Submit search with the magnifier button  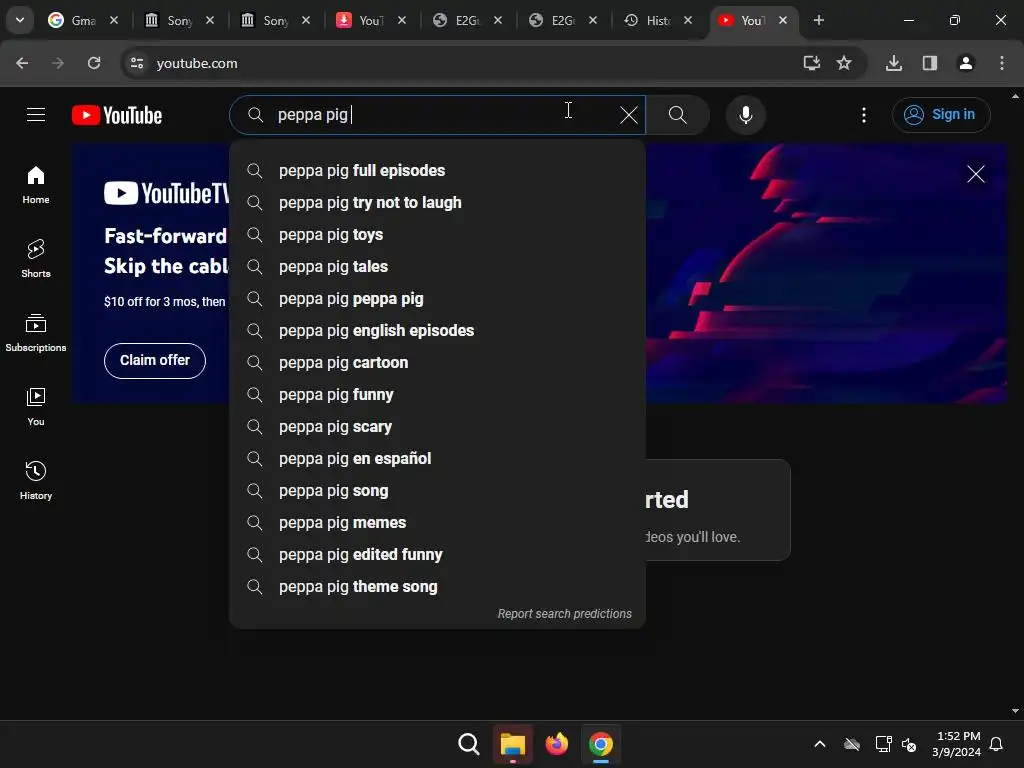(677, 115)
